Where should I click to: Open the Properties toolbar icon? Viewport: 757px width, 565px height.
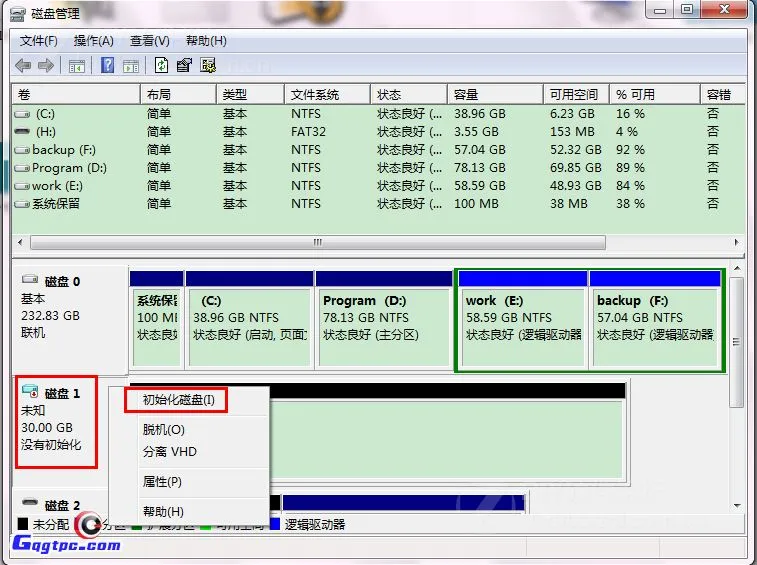click(x=184, y=65)
